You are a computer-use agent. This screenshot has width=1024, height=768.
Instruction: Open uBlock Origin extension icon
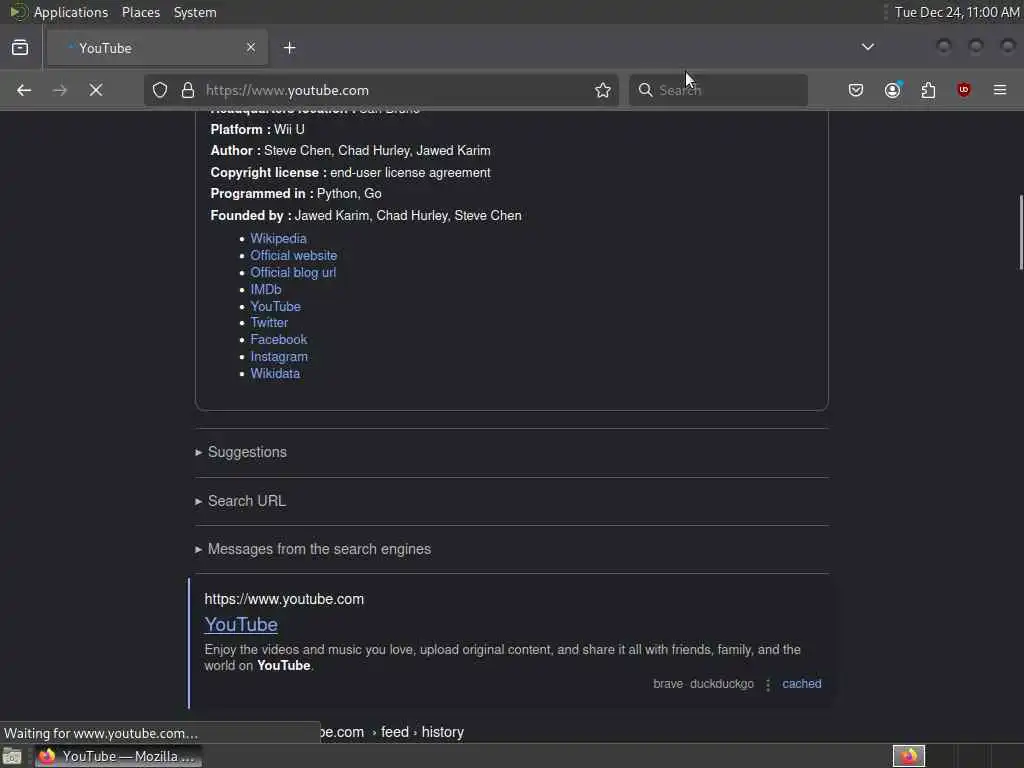pyautogui.click(x=964, y=90)
